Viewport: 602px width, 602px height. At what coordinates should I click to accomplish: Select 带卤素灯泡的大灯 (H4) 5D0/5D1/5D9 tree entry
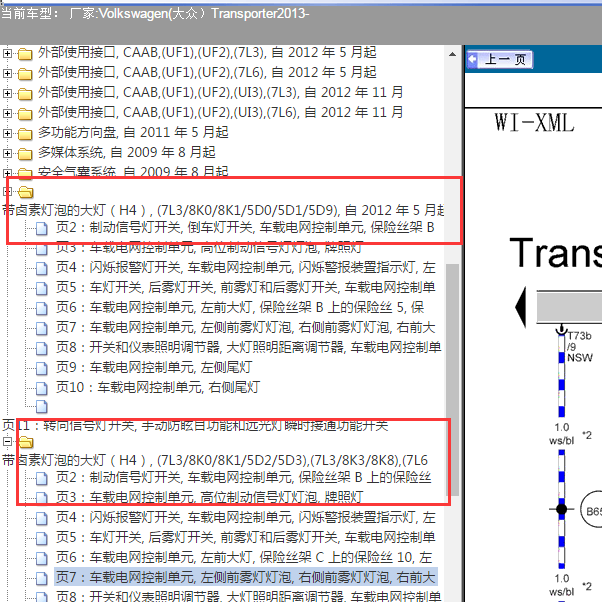(223, 210)
